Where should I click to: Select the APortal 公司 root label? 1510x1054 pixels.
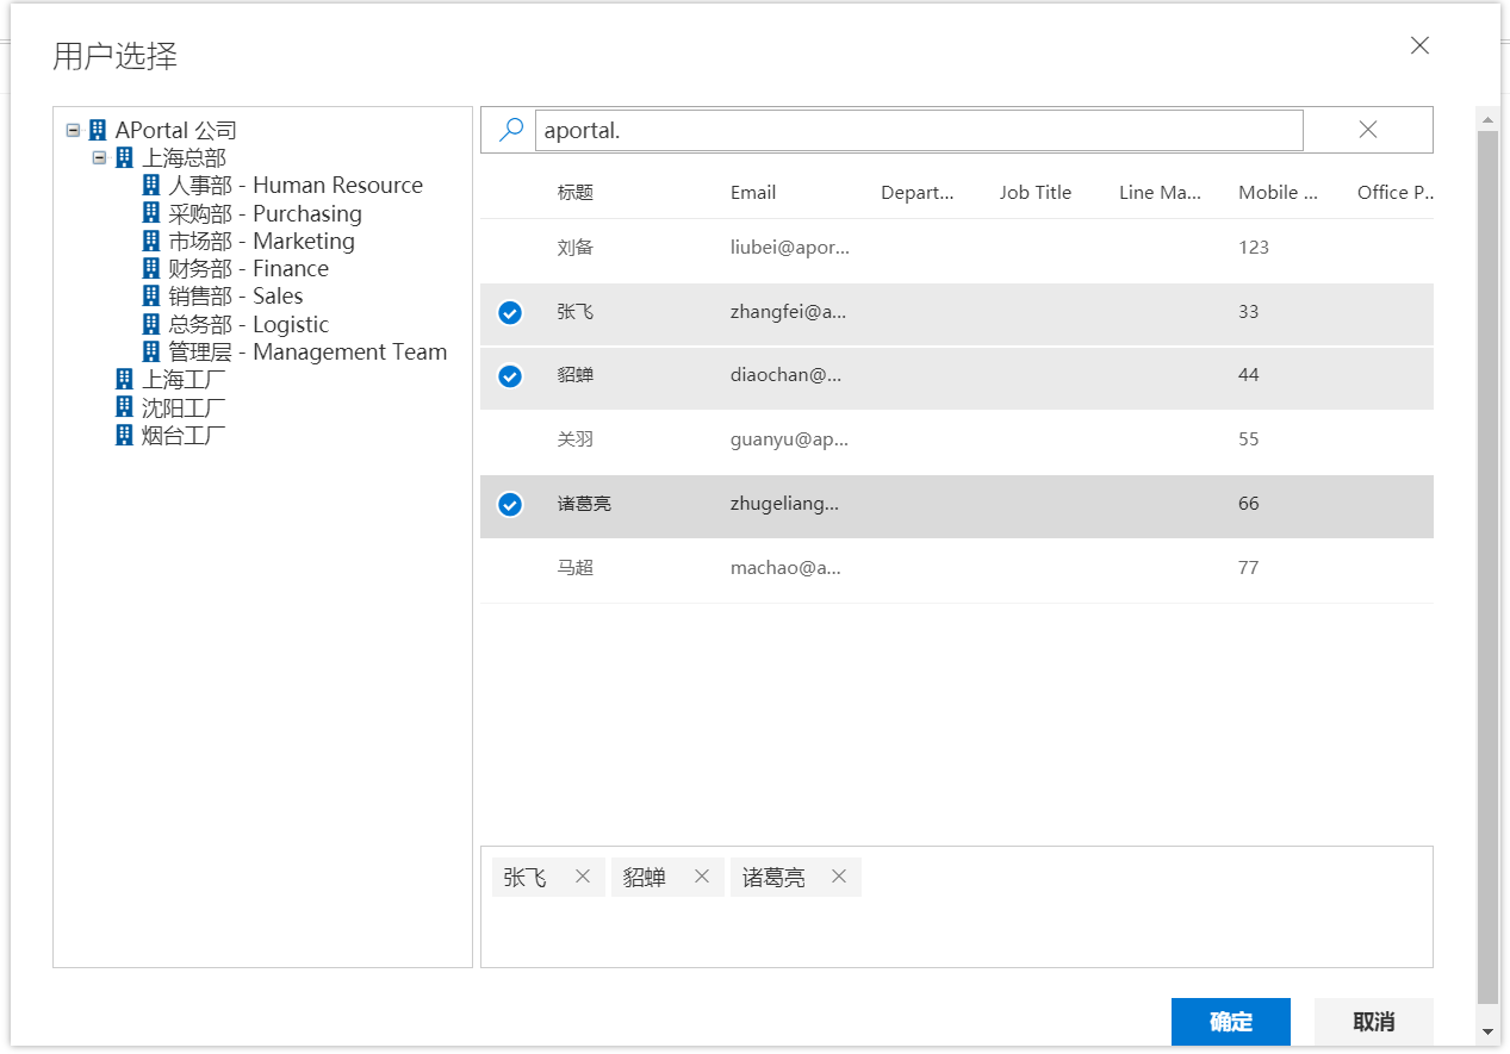pos(175,130)
